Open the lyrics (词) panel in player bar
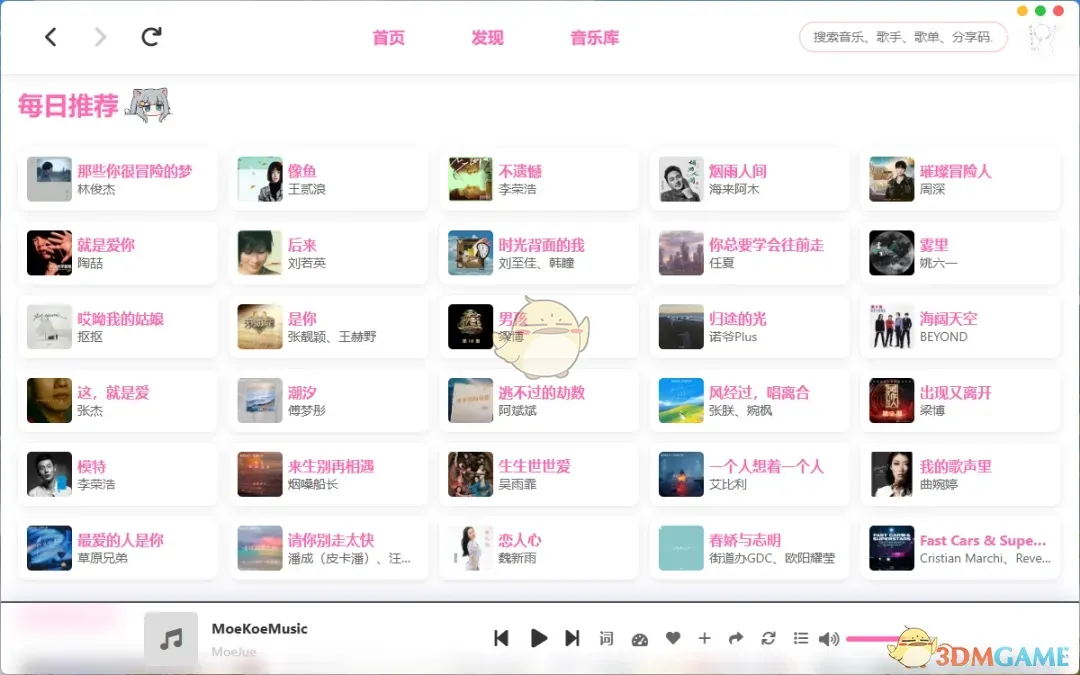 [606, 638]
